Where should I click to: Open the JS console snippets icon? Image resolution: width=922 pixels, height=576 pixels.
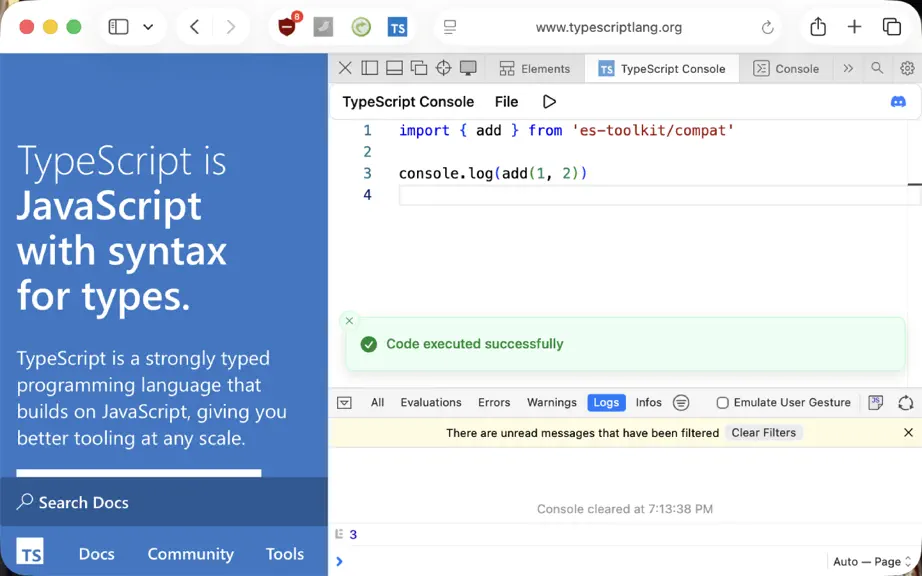point(876,403)
